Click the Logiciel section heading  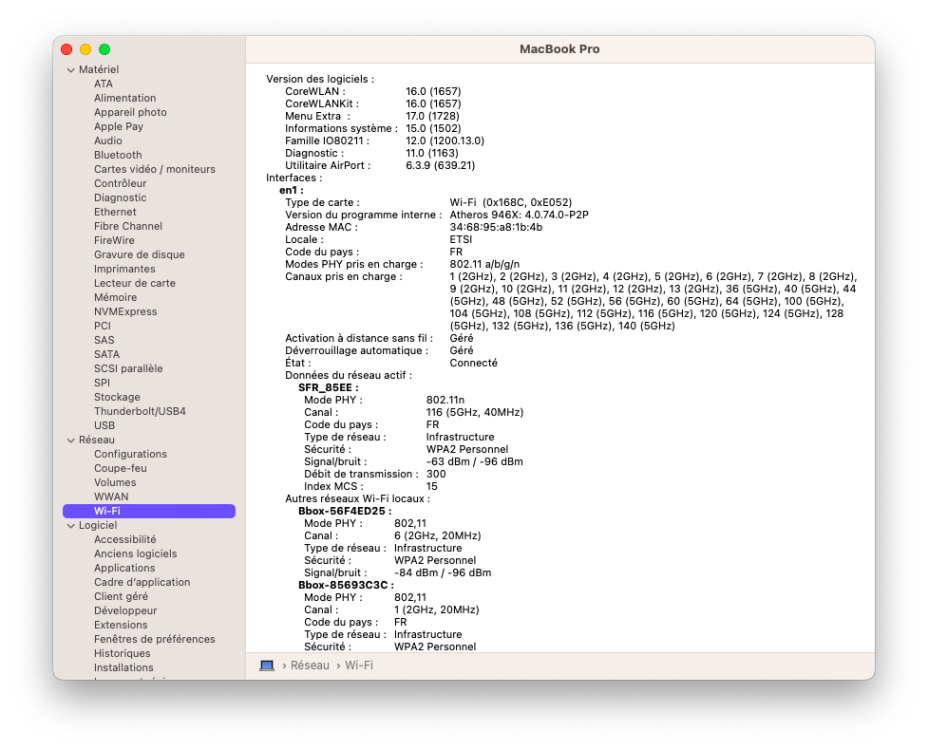coord(98,526)
